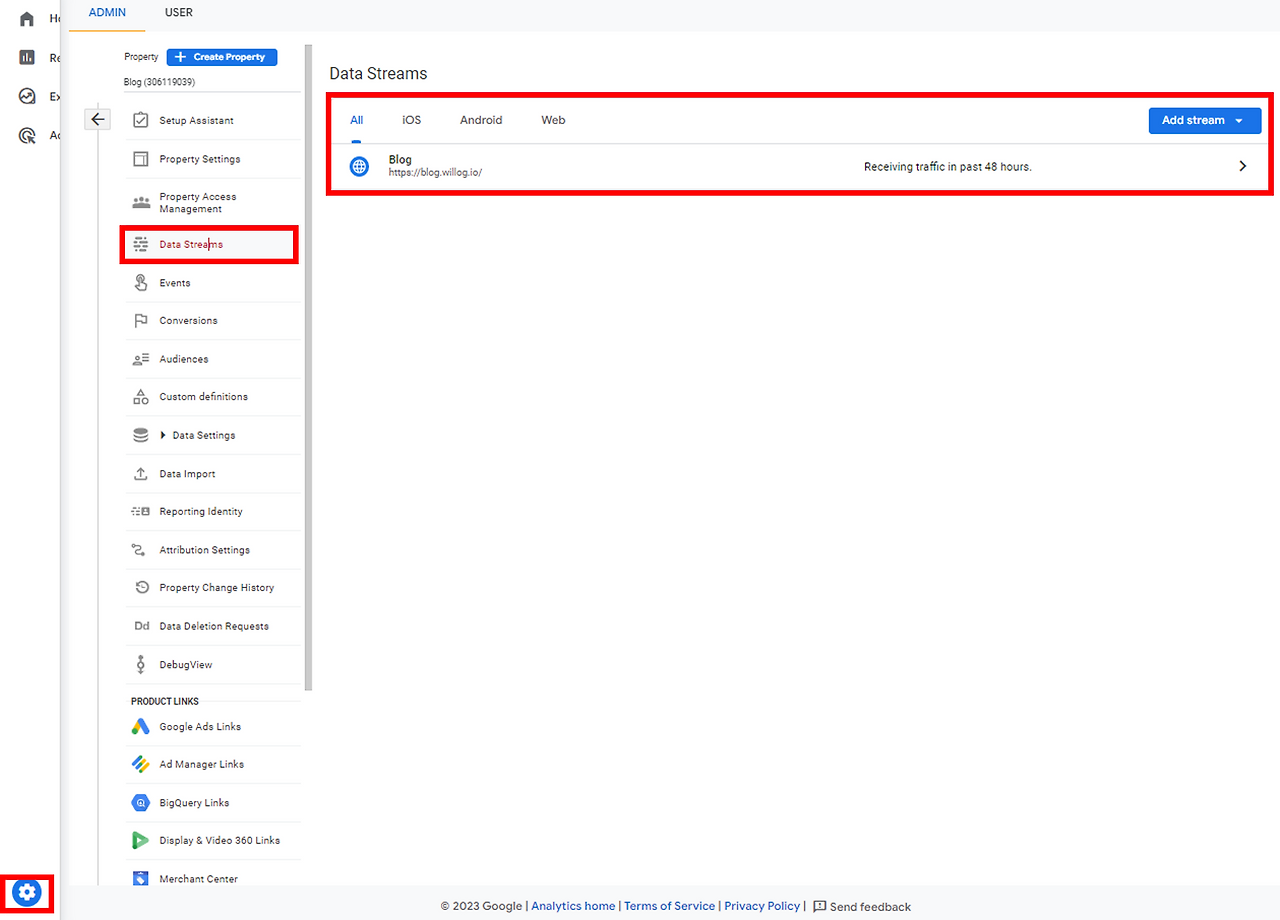Click the Ad Manager logo icon
Viewport: 1280px width, 920px height.
[x=141, y=764]
